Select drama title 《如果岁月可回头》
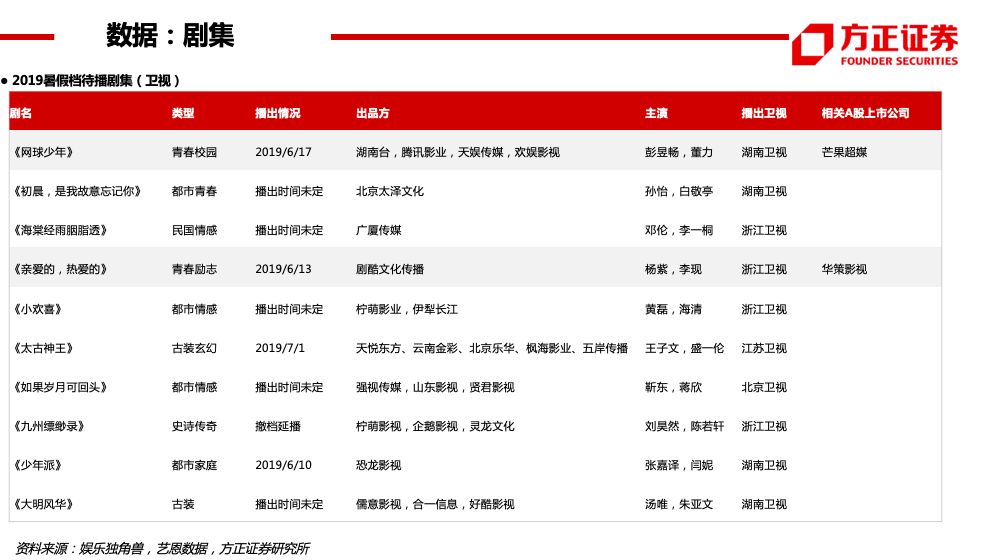Screen dimensions: 1003x560 pos(60,387)
